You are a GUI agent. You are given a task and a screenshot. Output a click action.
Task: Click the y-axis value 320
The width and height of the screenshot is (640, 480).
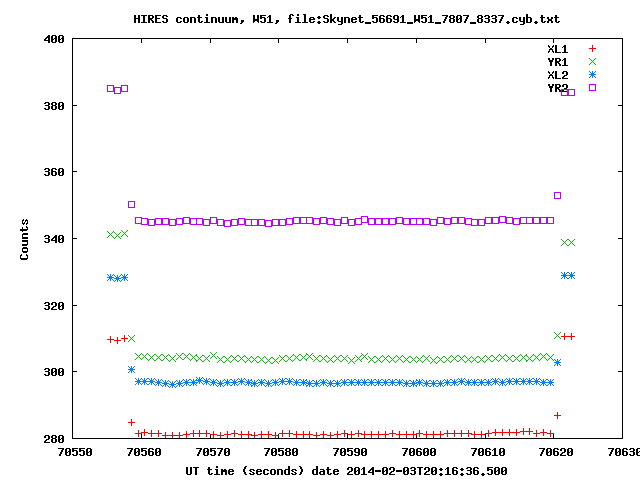pyautogui.click(x=54, y=306)
